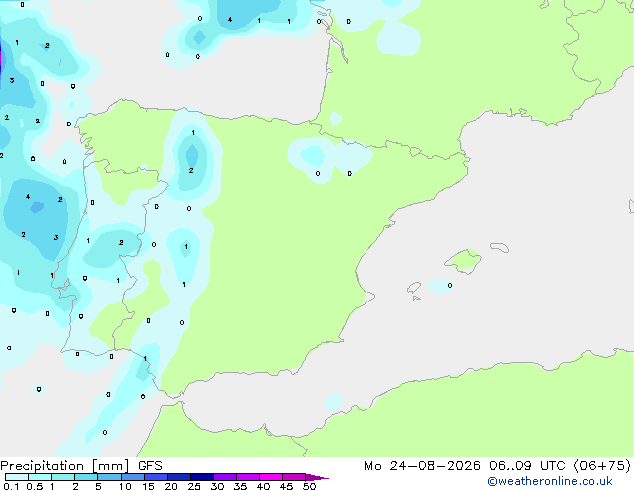
Task: Click the "GFS" model label
Action: 150,466
